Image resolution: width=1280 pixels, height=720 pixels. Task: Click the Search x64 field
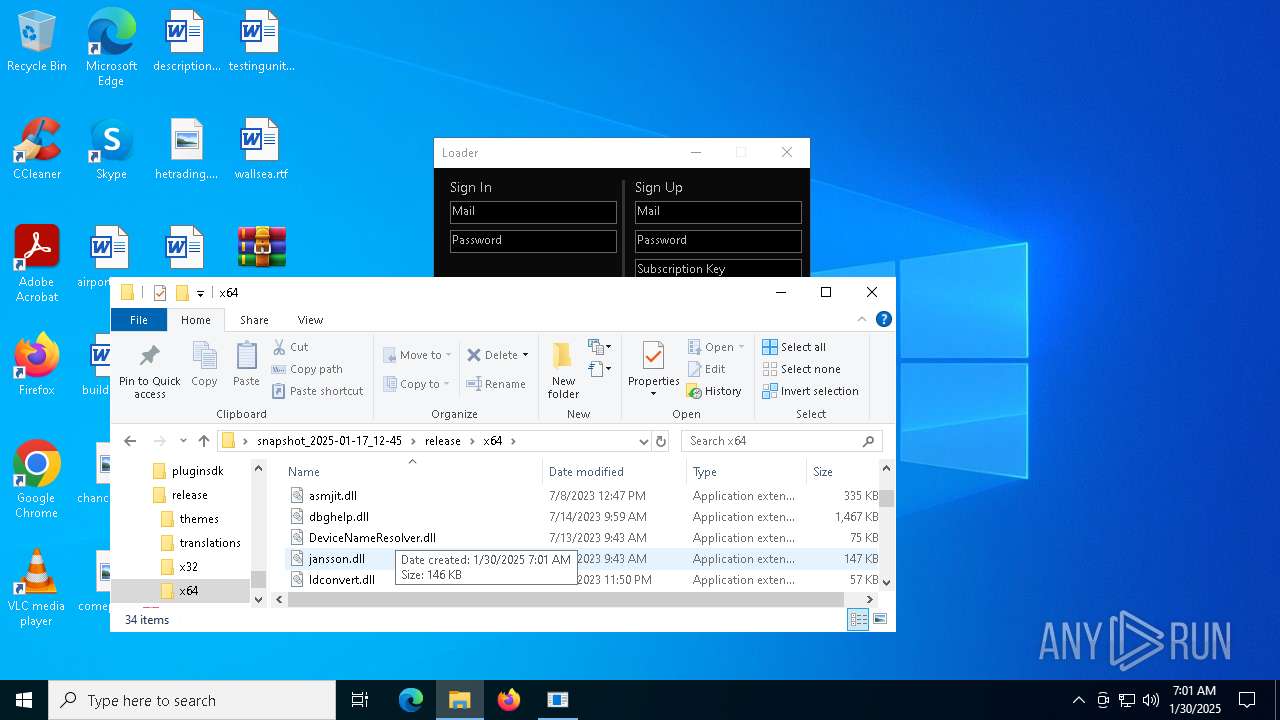(x=783, y=441)
